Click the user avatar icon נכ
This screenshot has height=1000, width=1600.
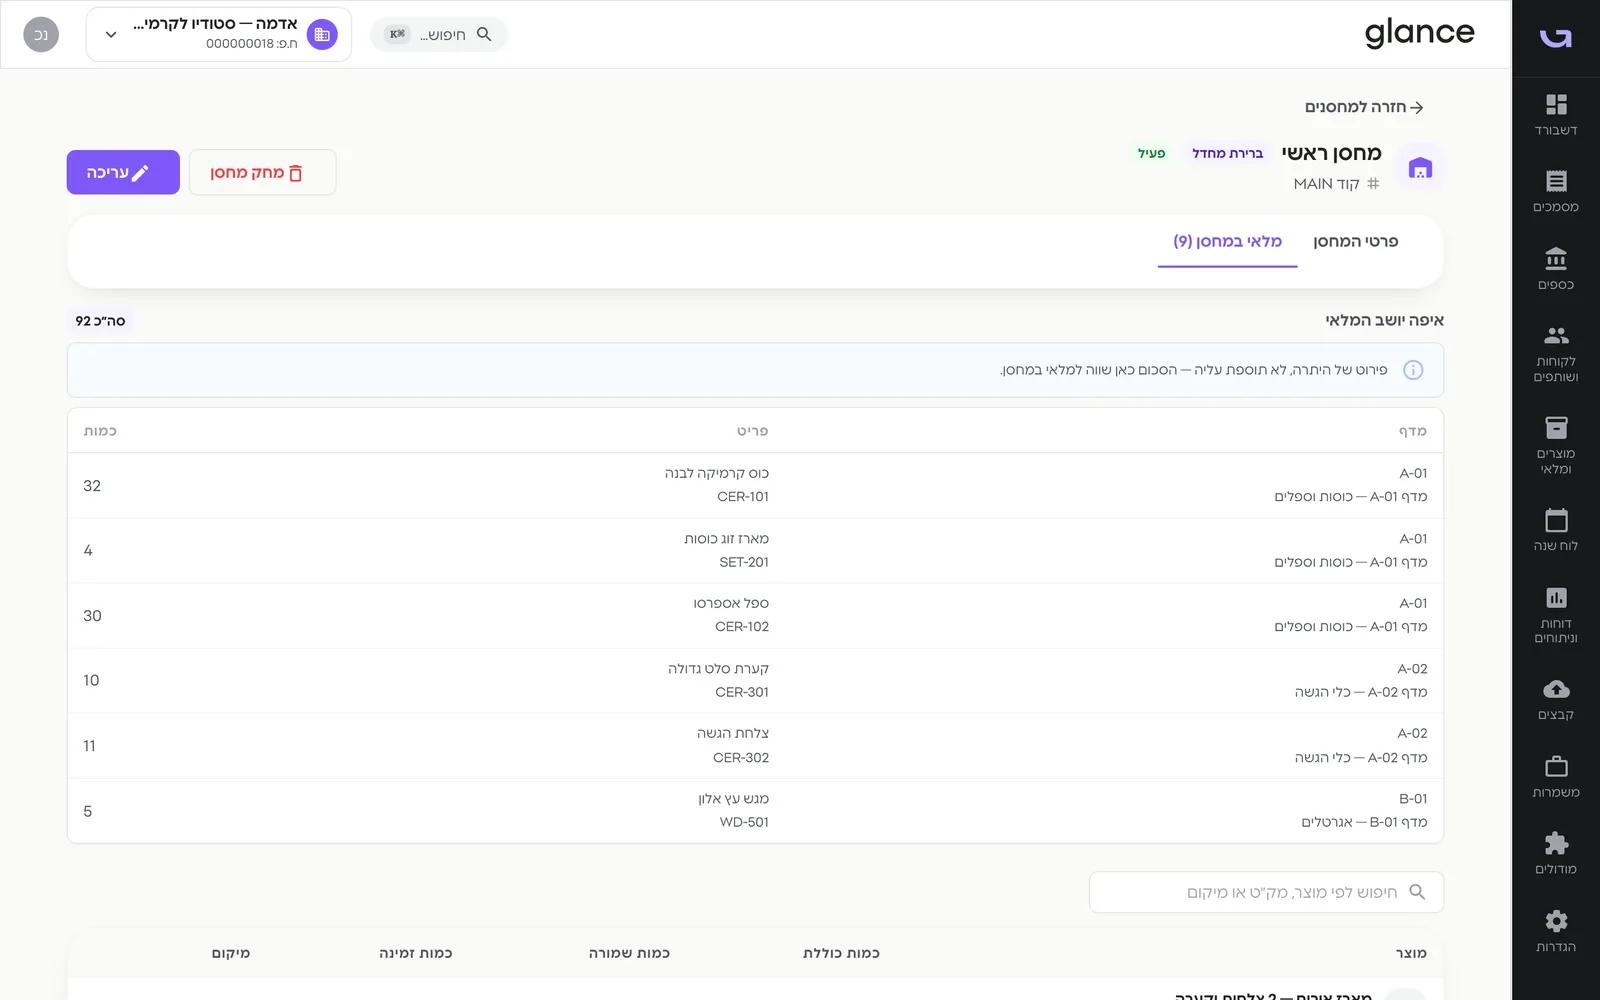pos(41,35)
